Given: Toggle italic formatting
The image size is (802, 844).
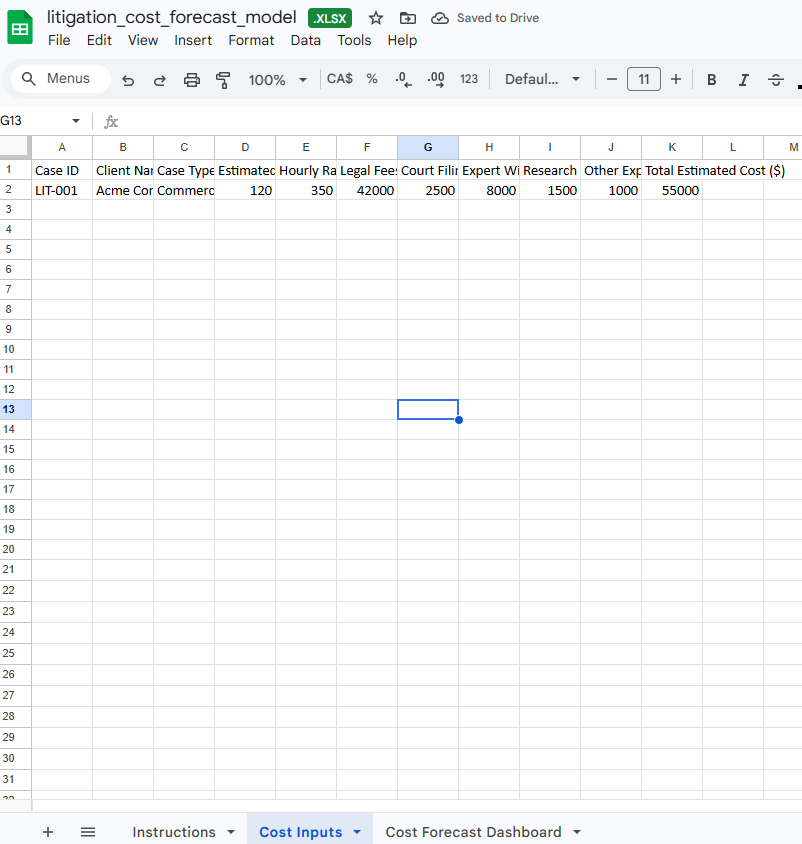Looking at the screenshot, I should click(x=743, y=80).
